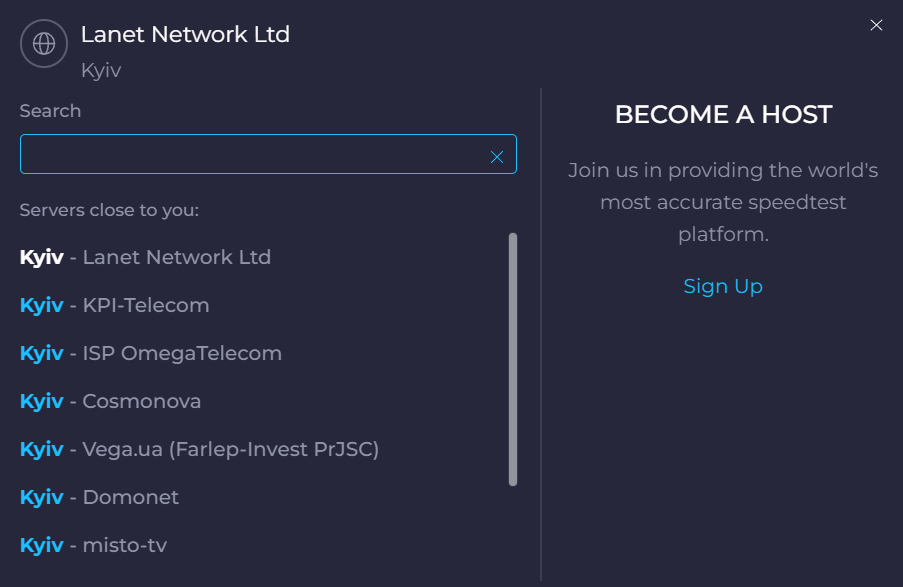Pick the Kyiv - misto-tv server
The height and width of the screenshot is (587, 903).
[x=93, y=544]
